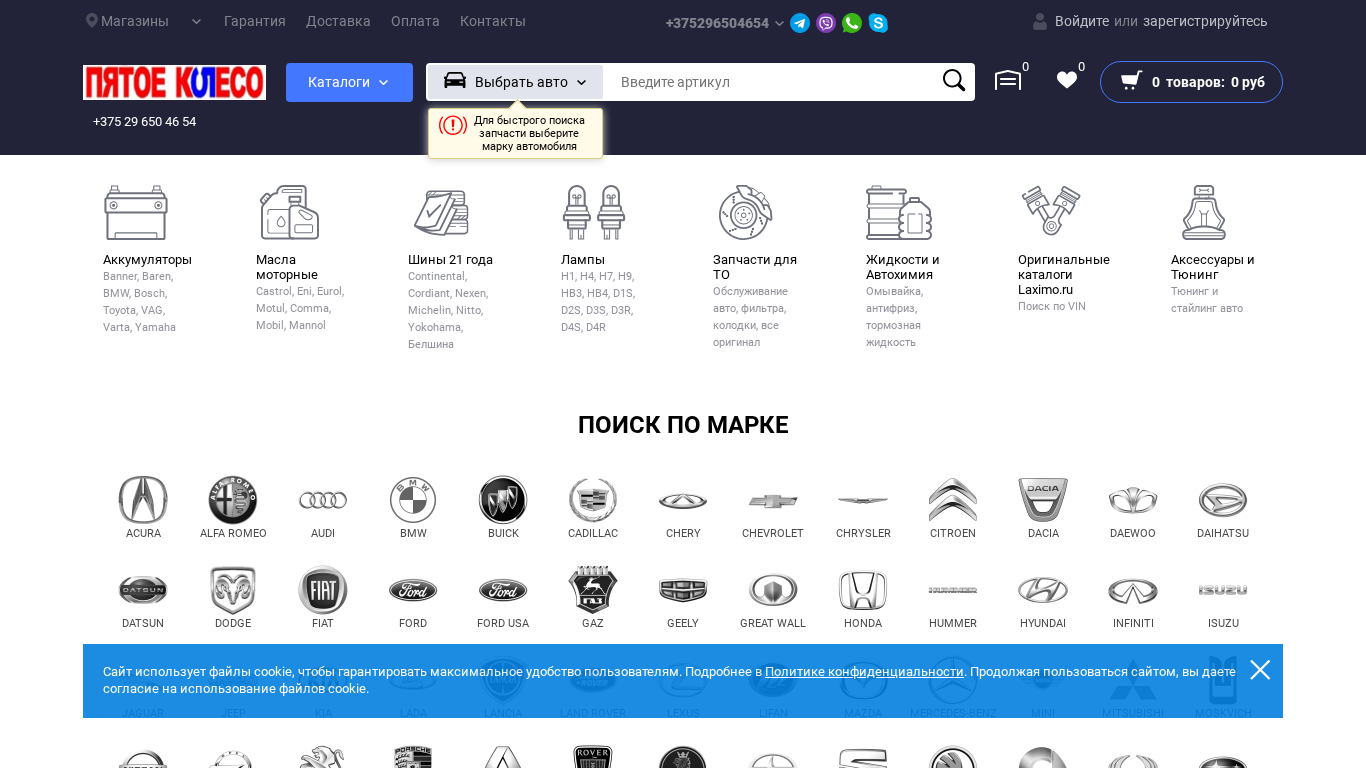The width and height of the screenshot is (1366, 768).
Task: Open the Контакты menu item
Action: (x=493, y=21)
